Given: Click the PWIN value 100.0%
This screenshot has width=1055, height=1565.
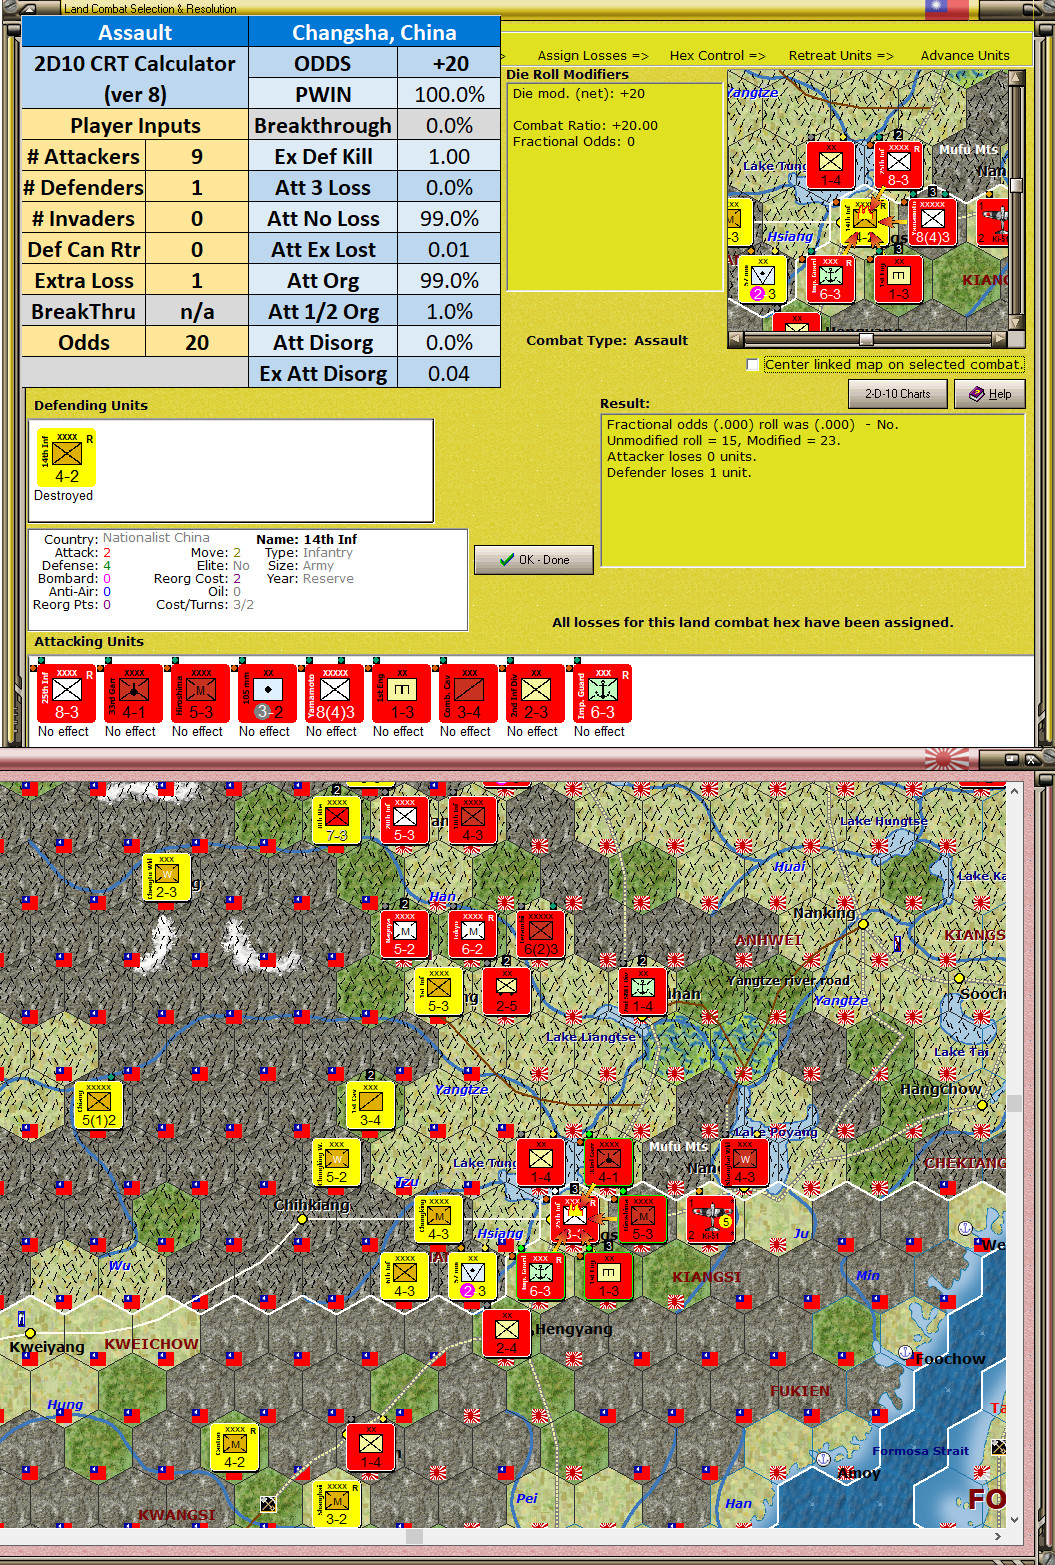Looking at the screenshot, I should pos(449,95).
